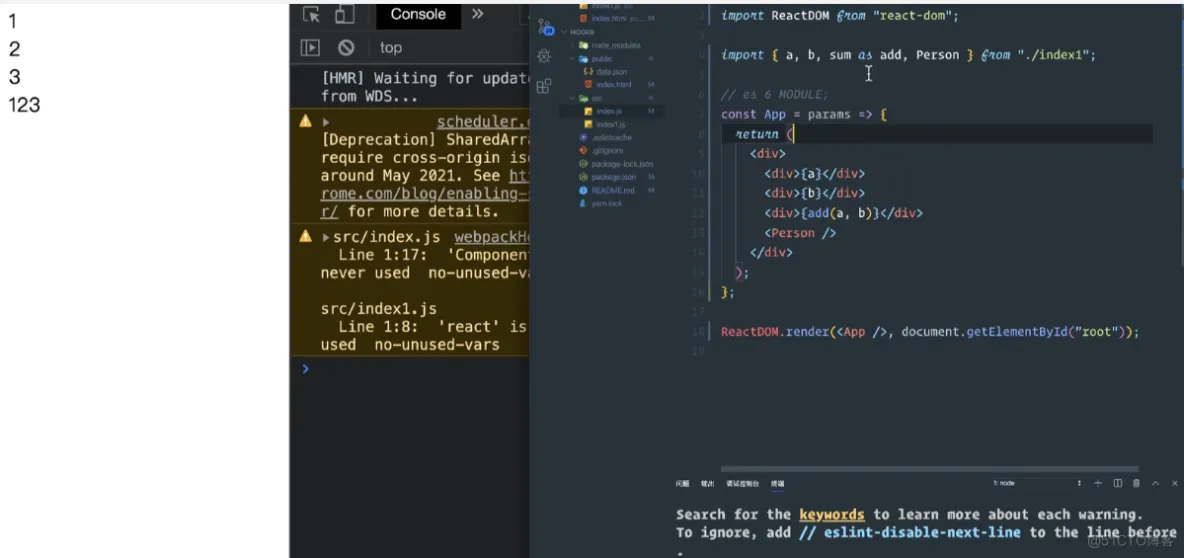1184x558 pixels.
Task: Switch to the 调试控制台 debug console tab
Action: [x=742, y=483]
